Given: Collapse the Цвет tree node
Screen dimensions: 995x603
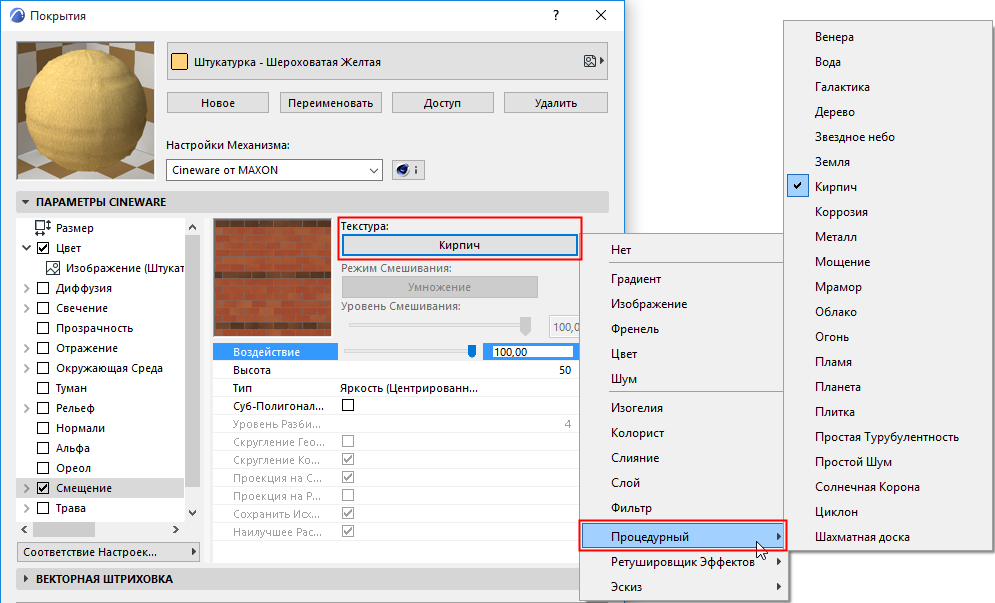Looking at the screenshot, I should coord(27,248).
